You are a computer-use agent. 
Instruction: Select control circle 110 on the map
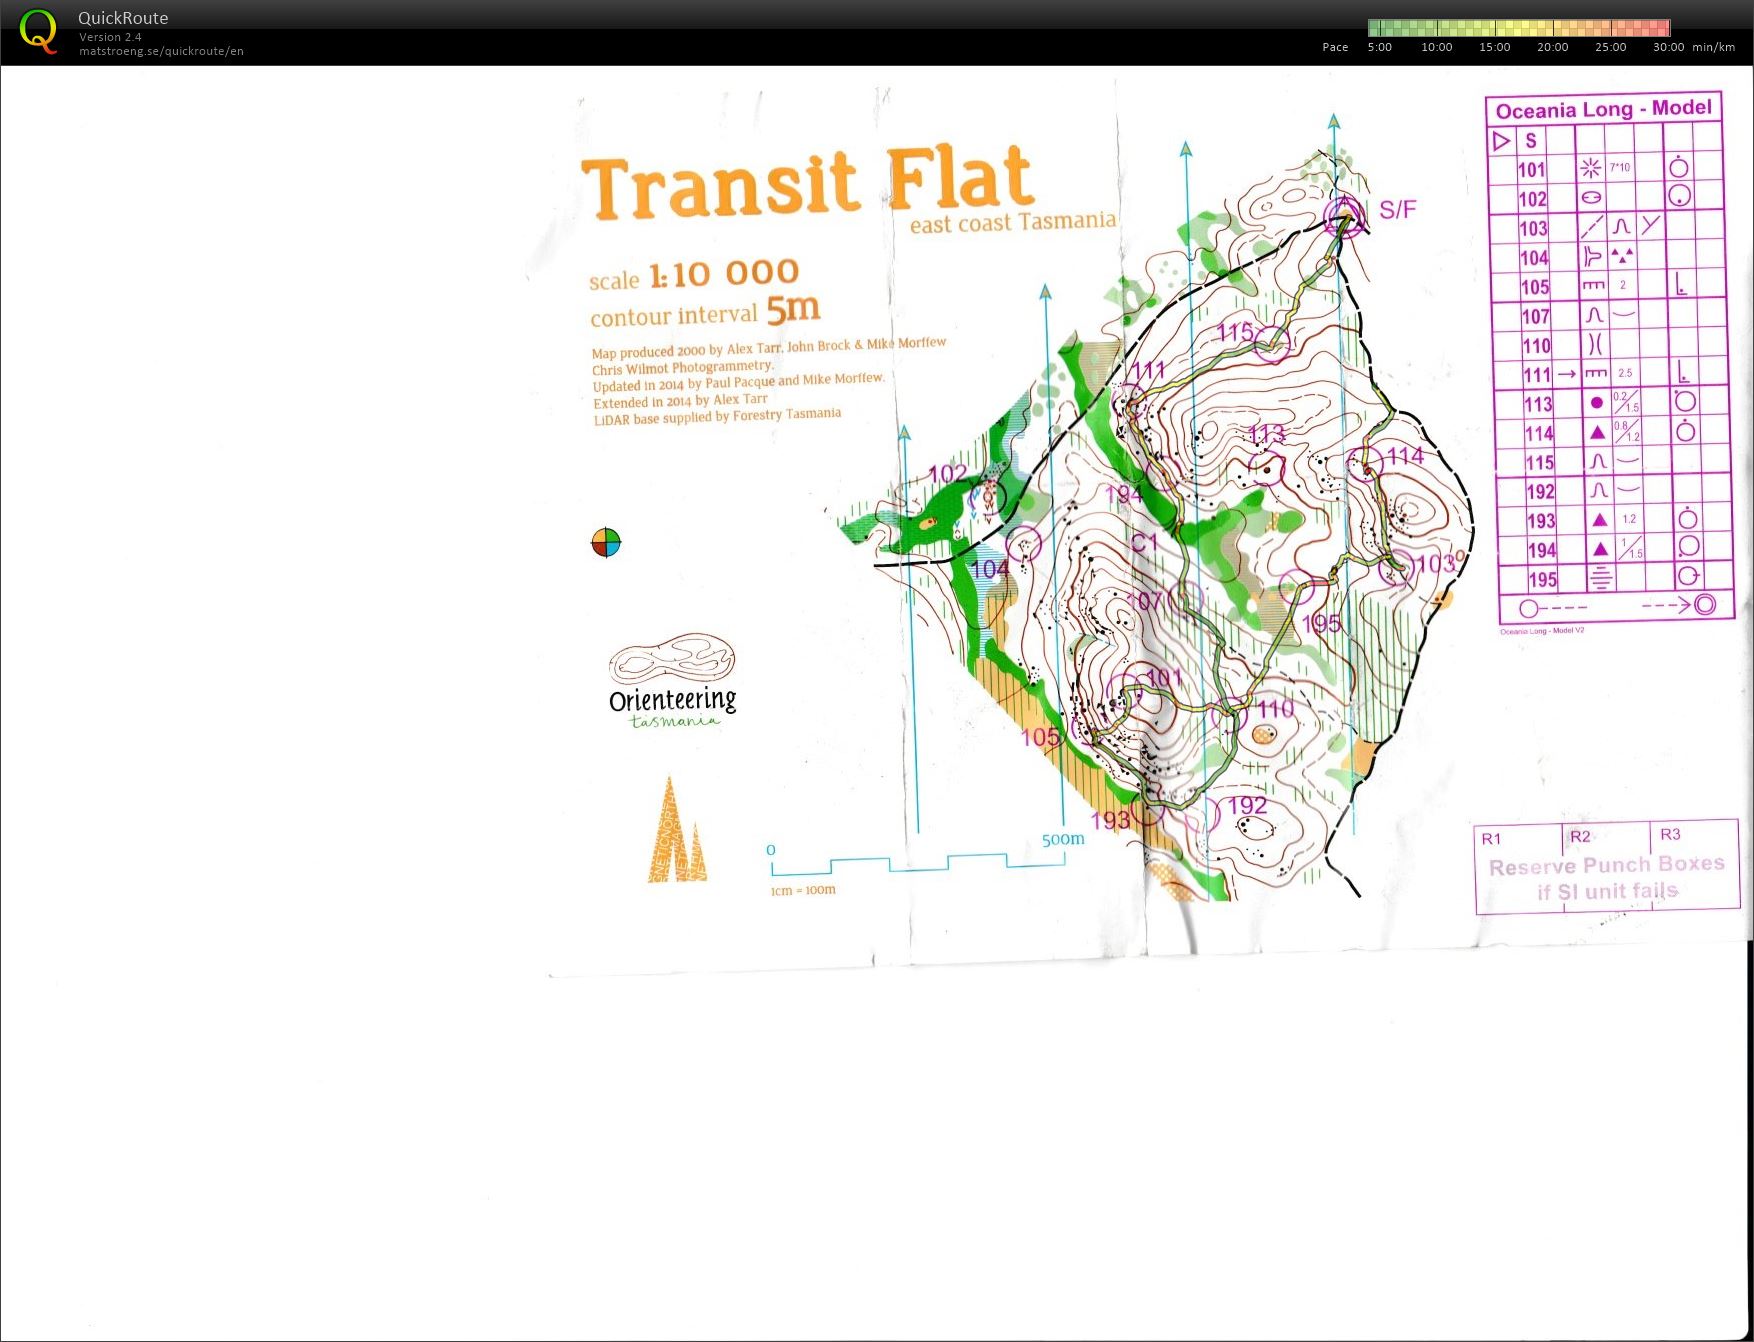coord(1230,714)
